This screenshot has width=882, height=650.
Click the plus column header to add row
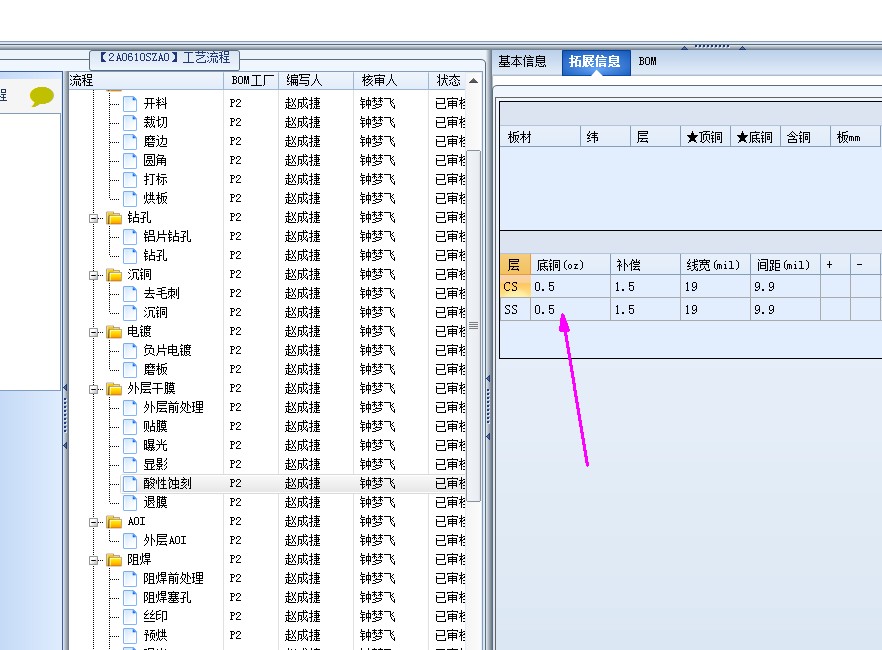(835, 264)
